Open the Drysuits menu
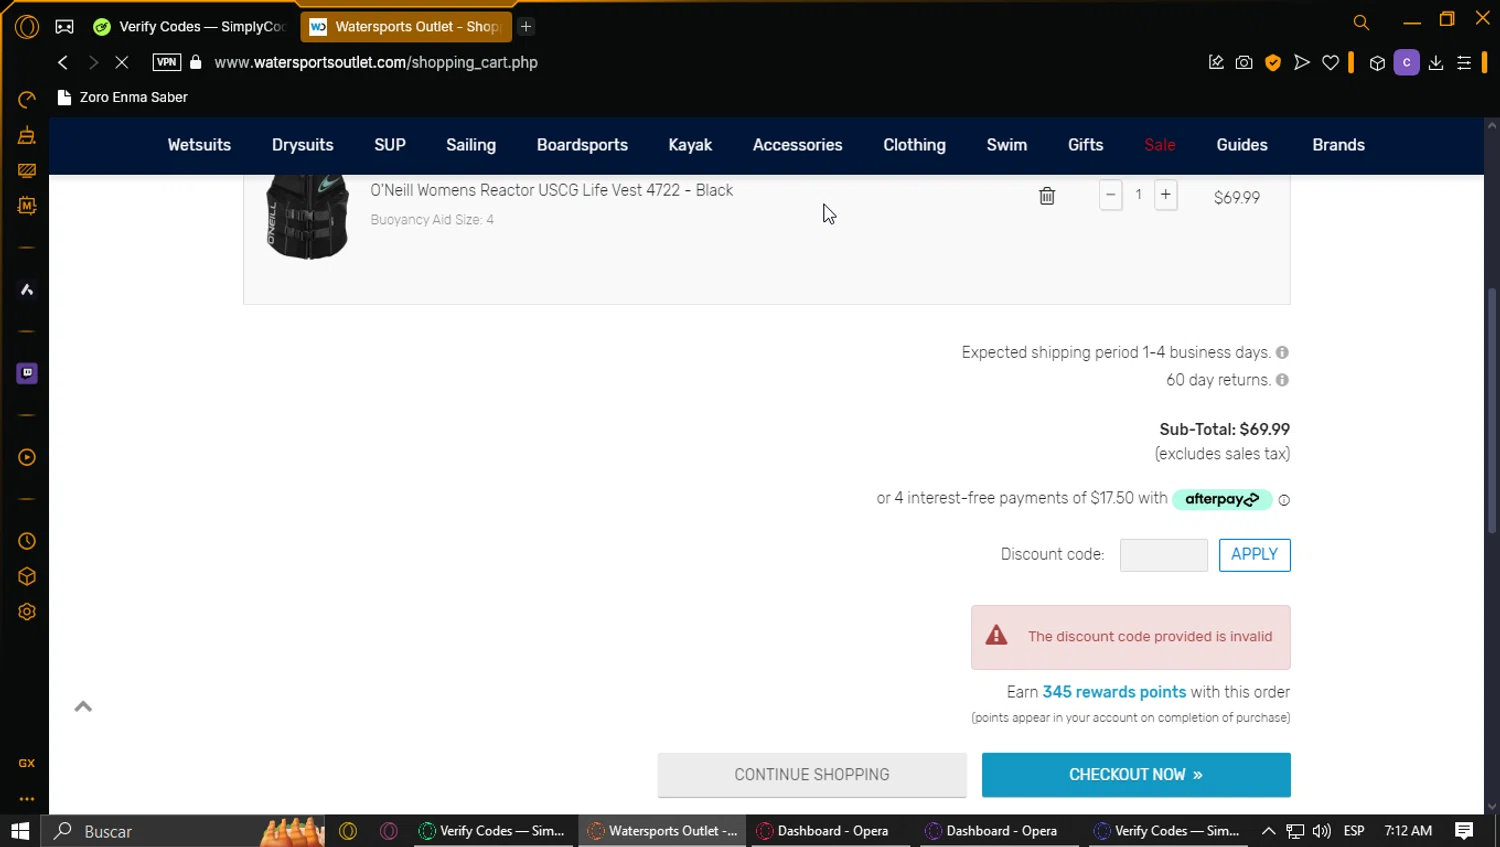The width and height of the screenshot is (1500, 847). click(303, 145)
